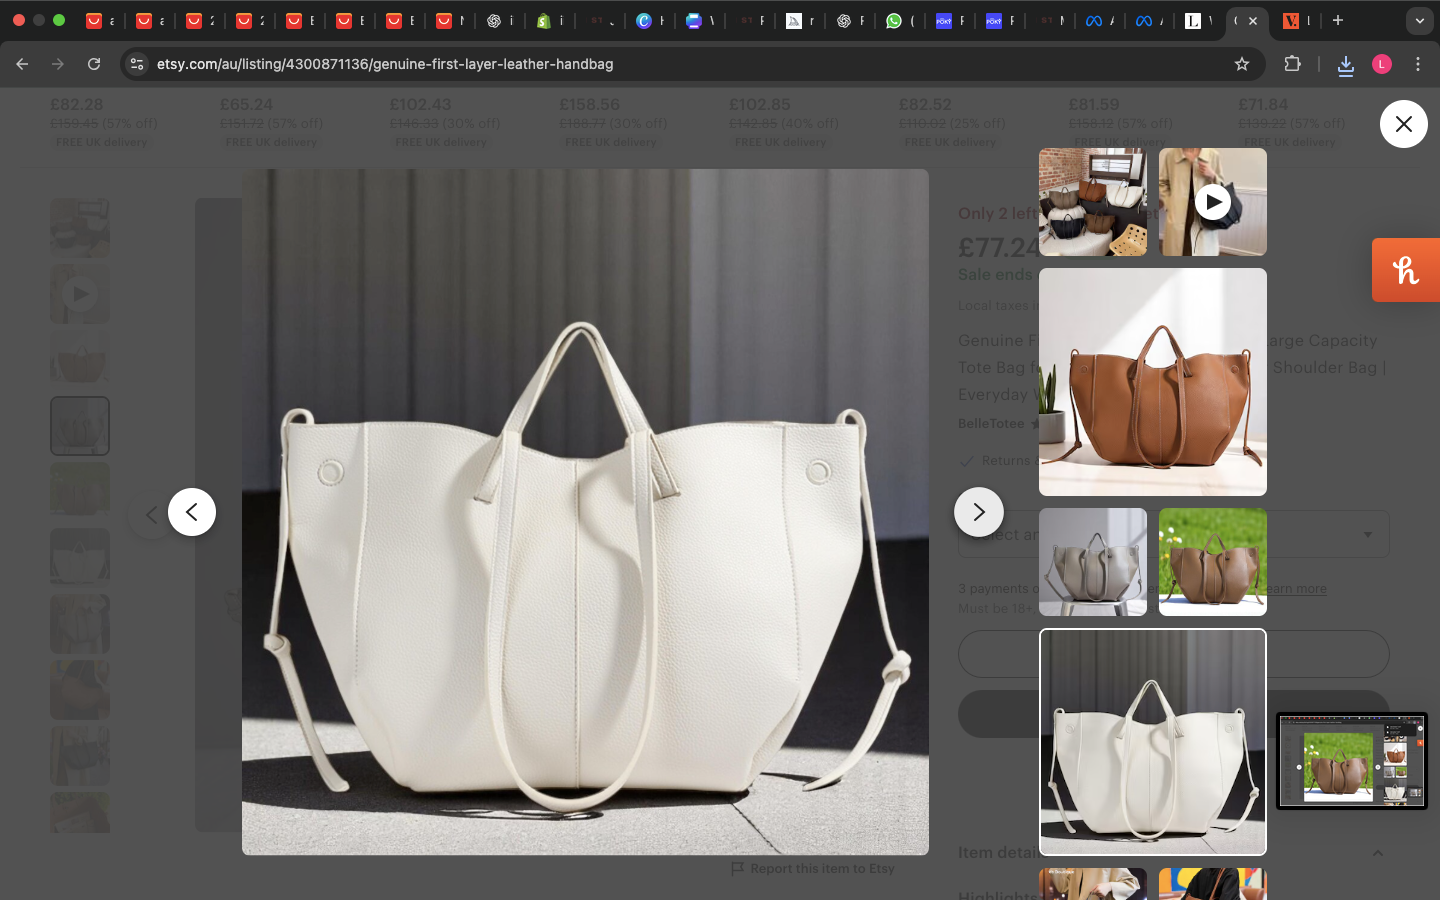Close the current Etsy tab
1440x900 pixels.
1252,20
